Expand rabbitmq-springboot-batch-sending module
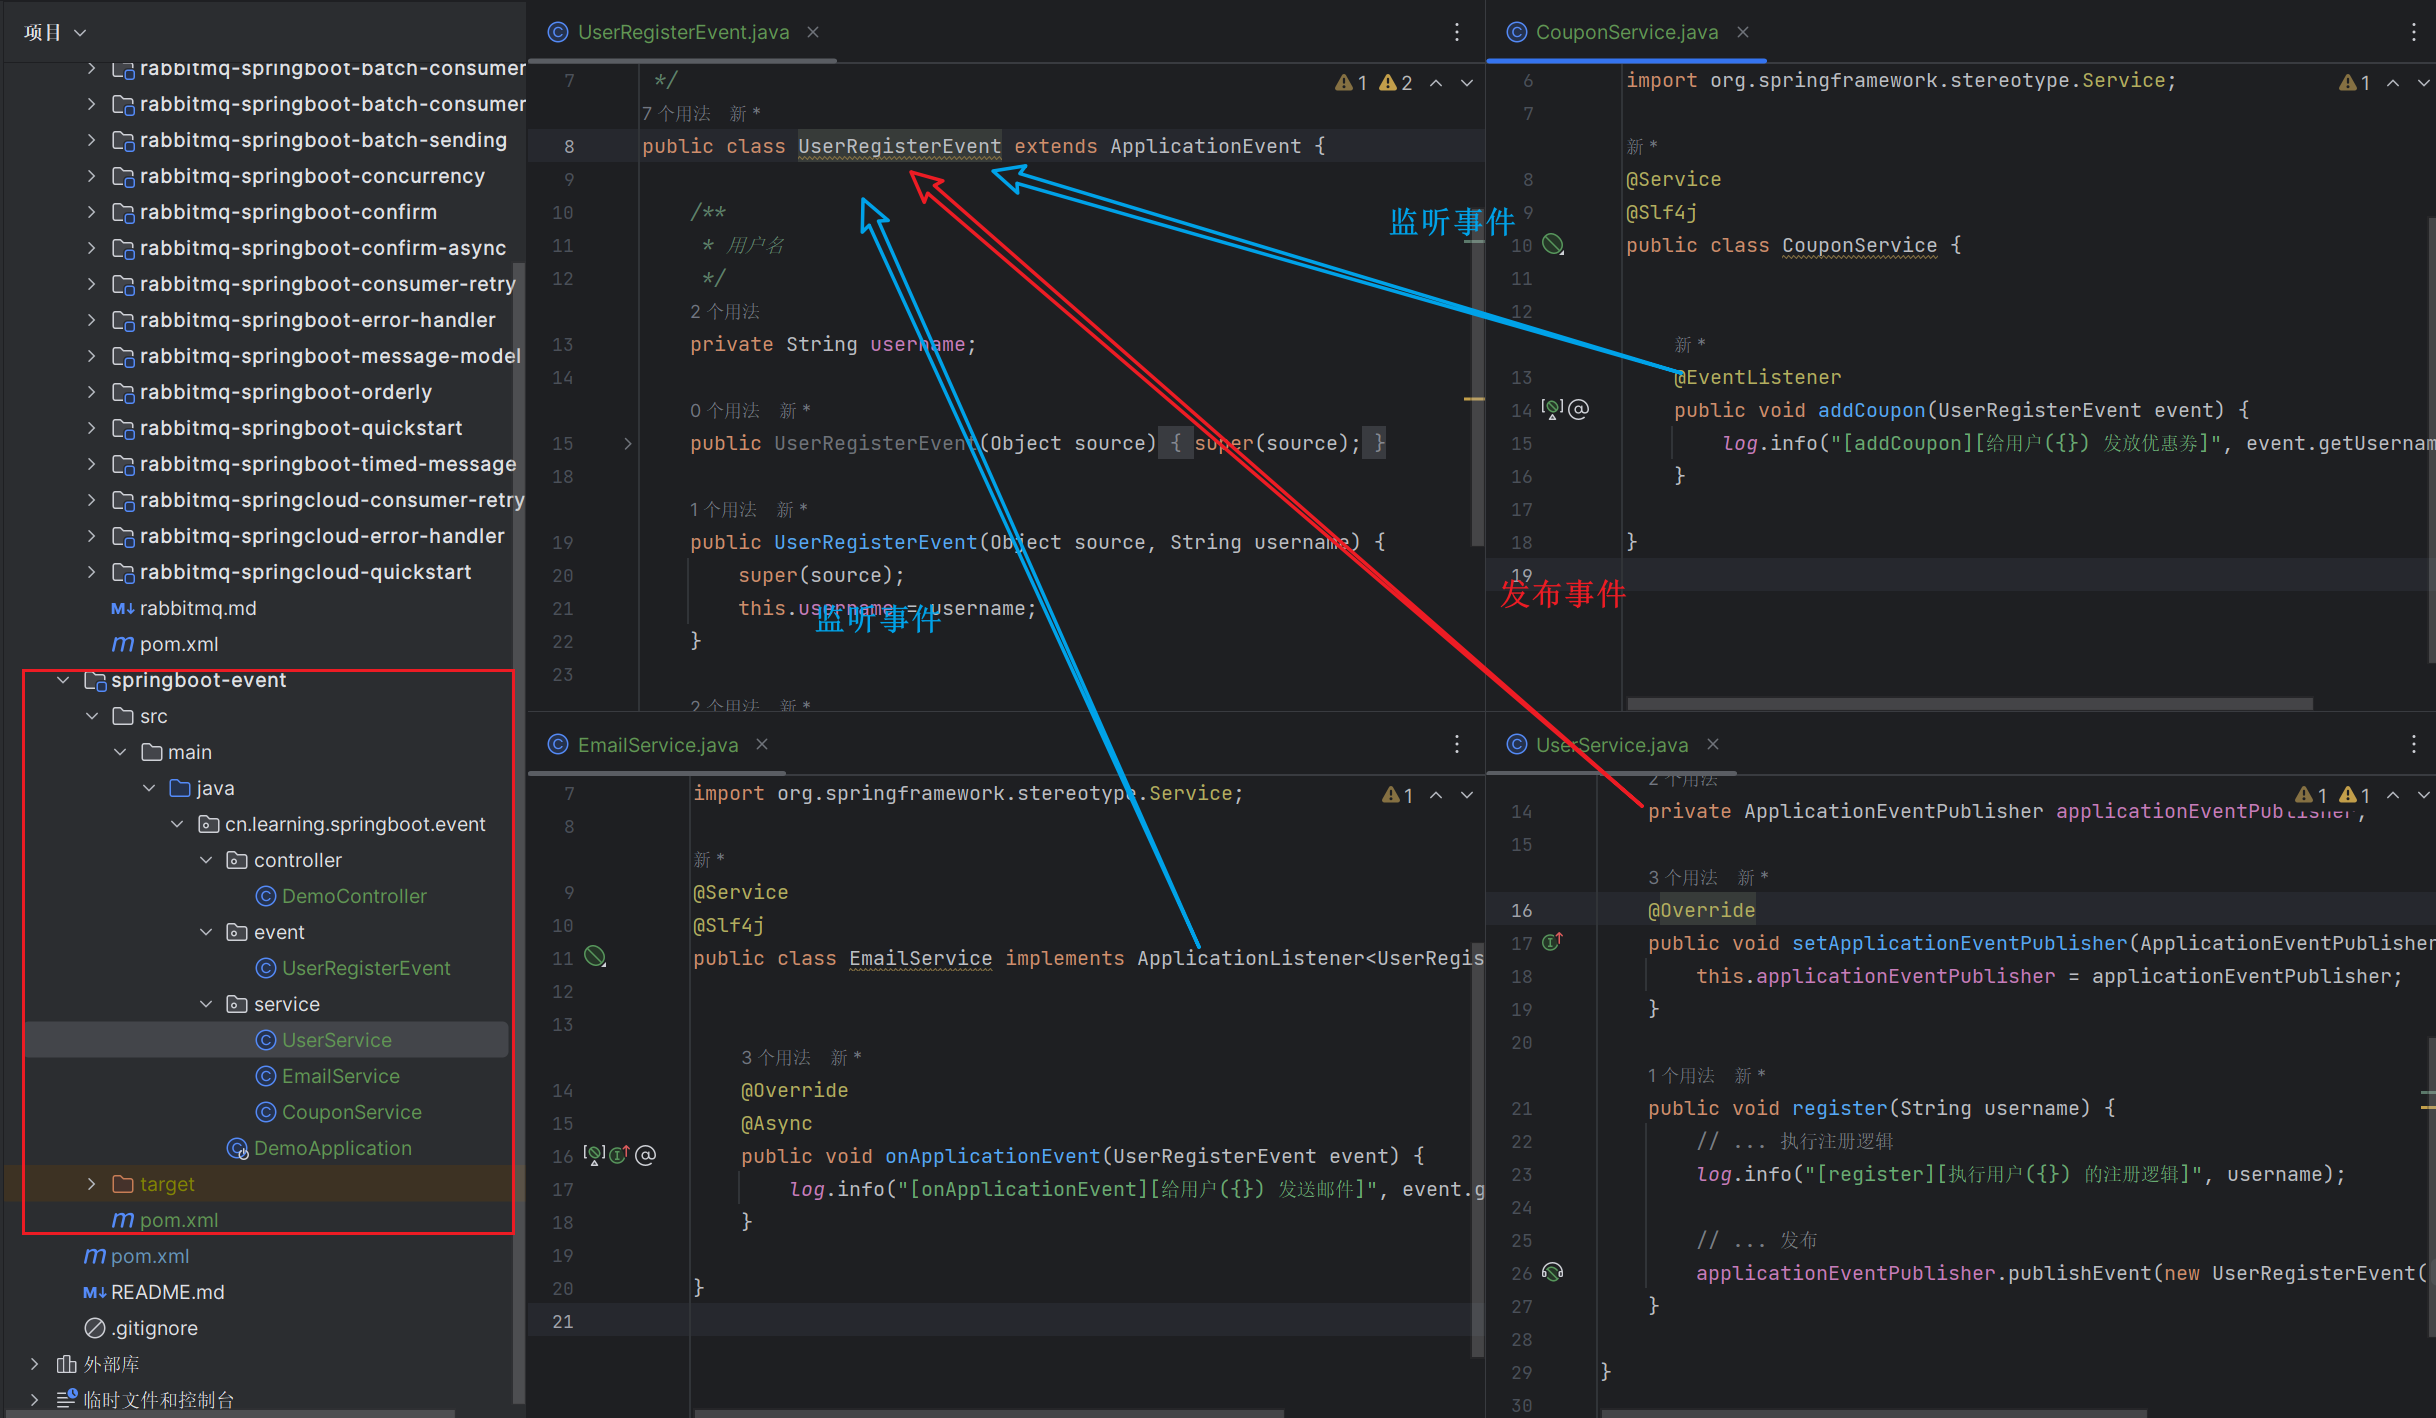Viewport: 2436px width, 1418px height. coord(91,140)
